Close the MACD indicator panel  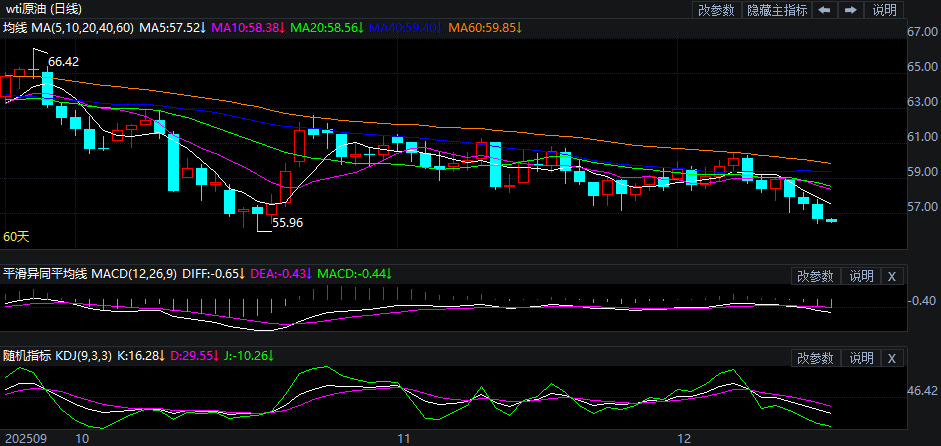892,276
